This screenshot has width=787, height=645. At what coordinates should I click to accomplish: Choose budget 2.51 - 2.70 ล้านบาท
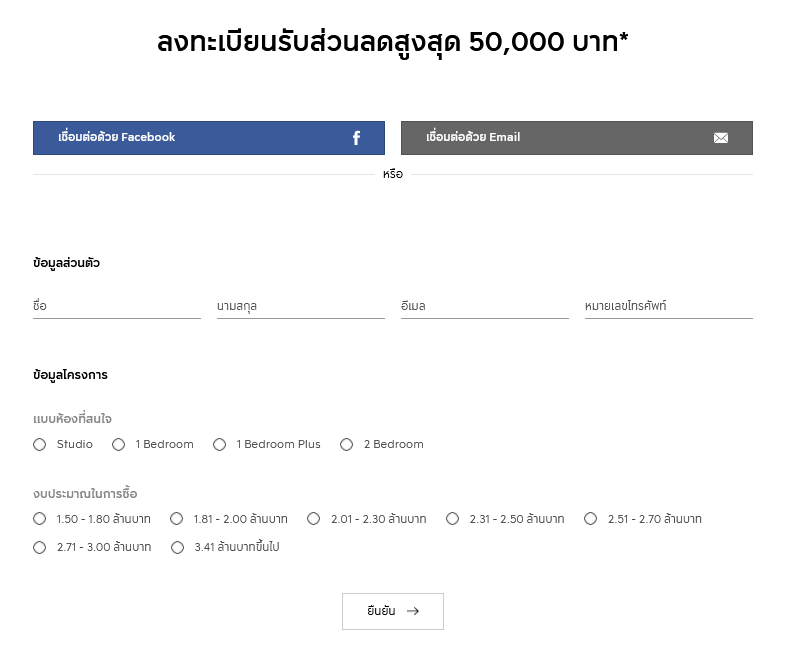pyautogui.click(x=591, y=519)
